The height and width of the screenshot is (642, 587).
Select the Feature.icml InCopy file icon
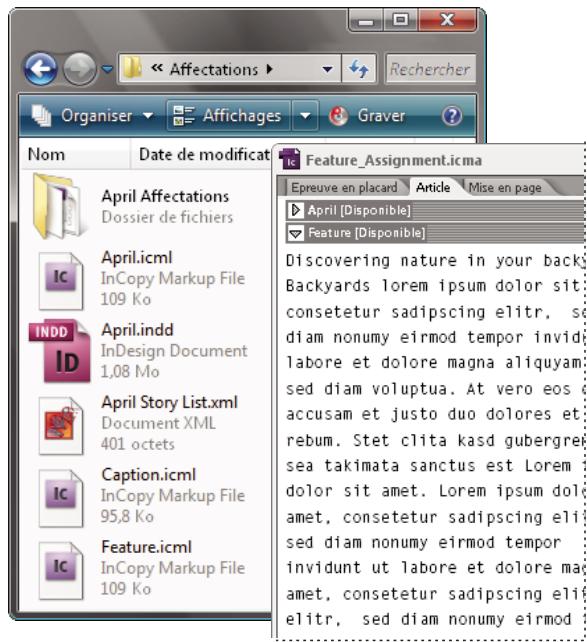[x=61, y=570]
